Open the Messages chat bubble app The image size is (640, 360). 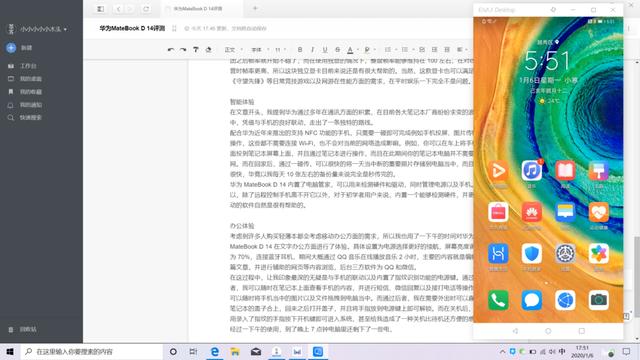(x=531, y=300)
